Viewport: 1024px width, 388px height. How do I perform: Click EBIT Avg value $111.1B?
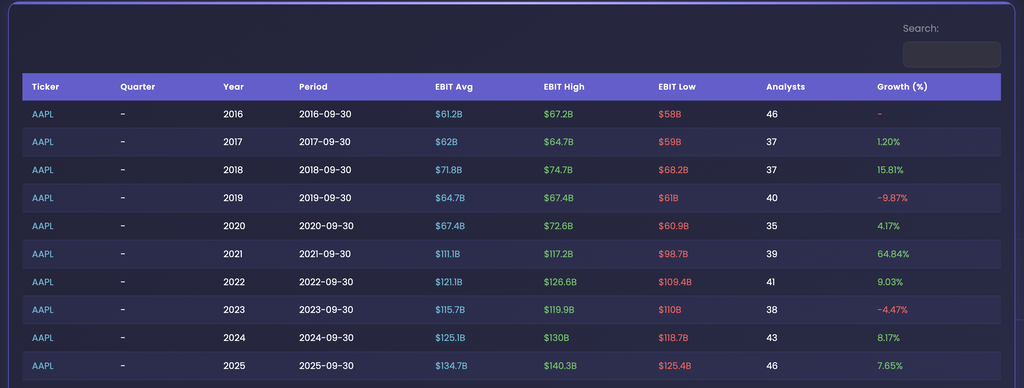(x=449, y=254)
